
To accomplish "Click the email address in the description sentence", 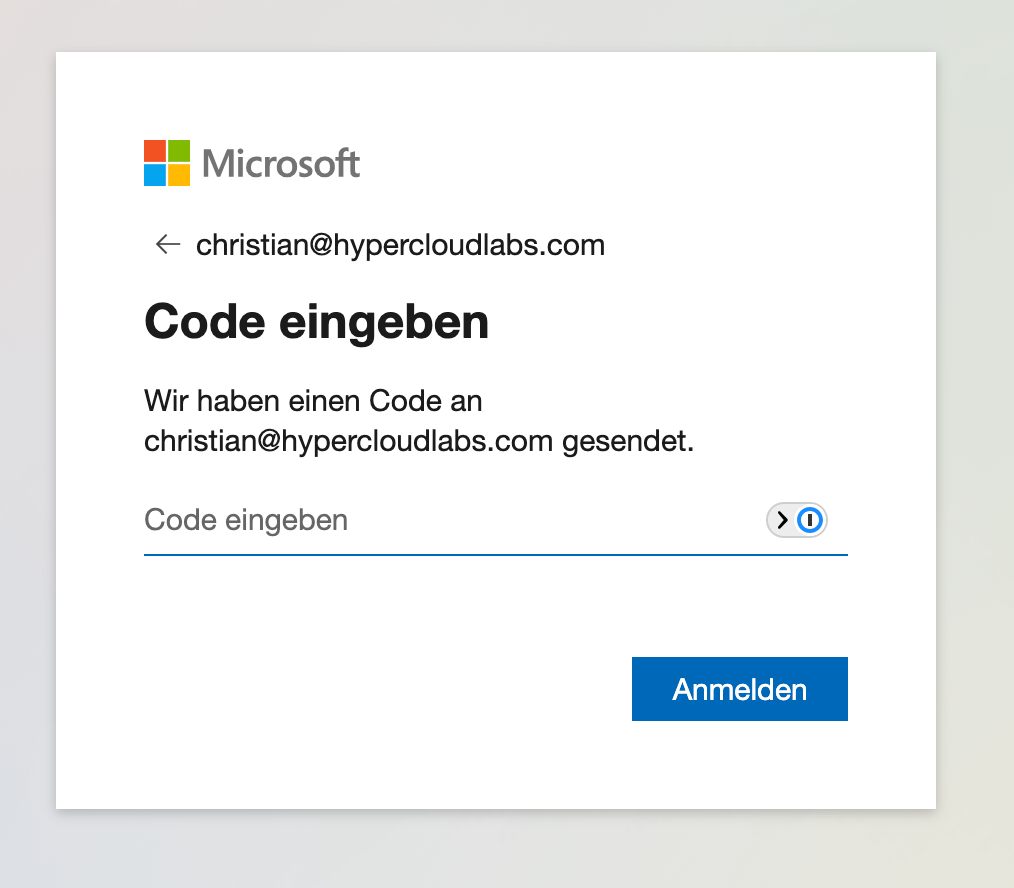I will [348, 441].
